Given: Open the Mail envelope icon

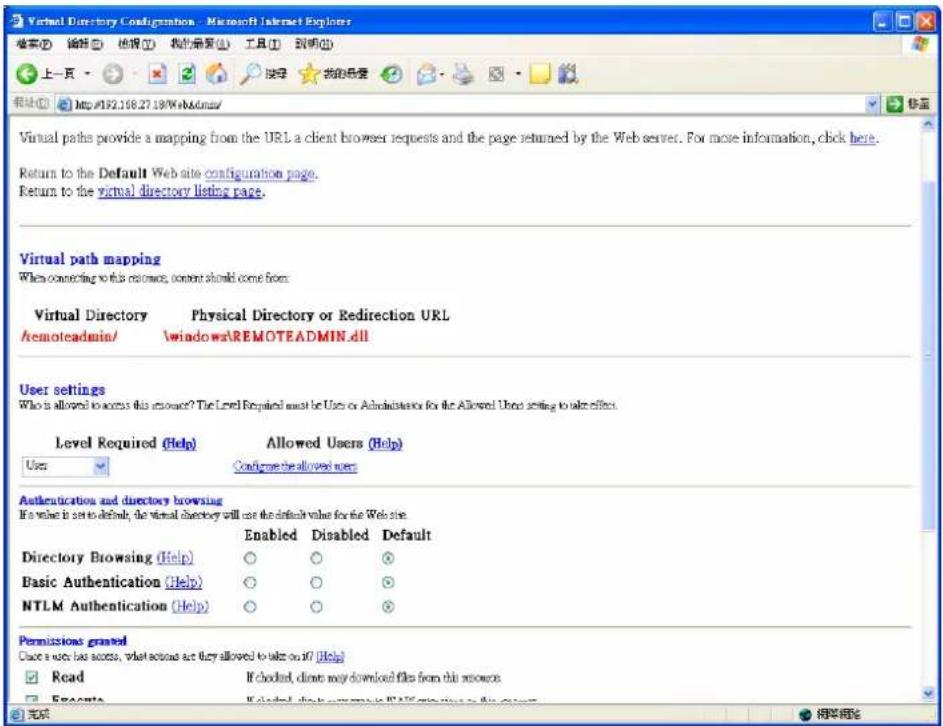Looking at the screenshot, I should pyautogui.click(x=426, y=74).
